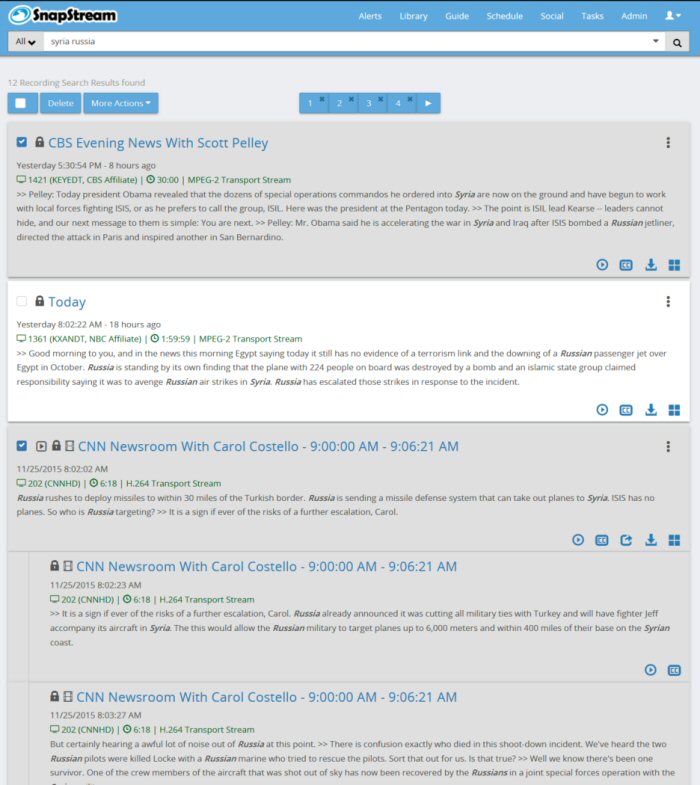This screenshot has height=785, width=700.
Task: Open the Guide menu
Action: 457,16
